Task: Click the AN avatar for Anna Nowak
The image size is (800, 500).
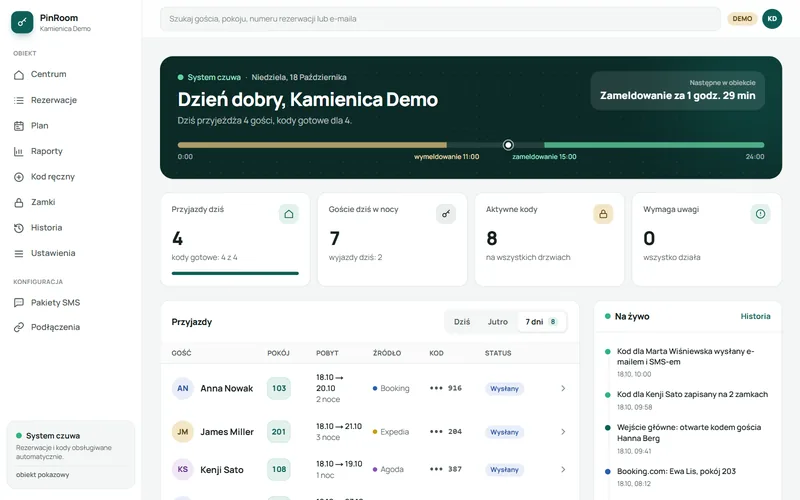Action: tap(183, 388)
